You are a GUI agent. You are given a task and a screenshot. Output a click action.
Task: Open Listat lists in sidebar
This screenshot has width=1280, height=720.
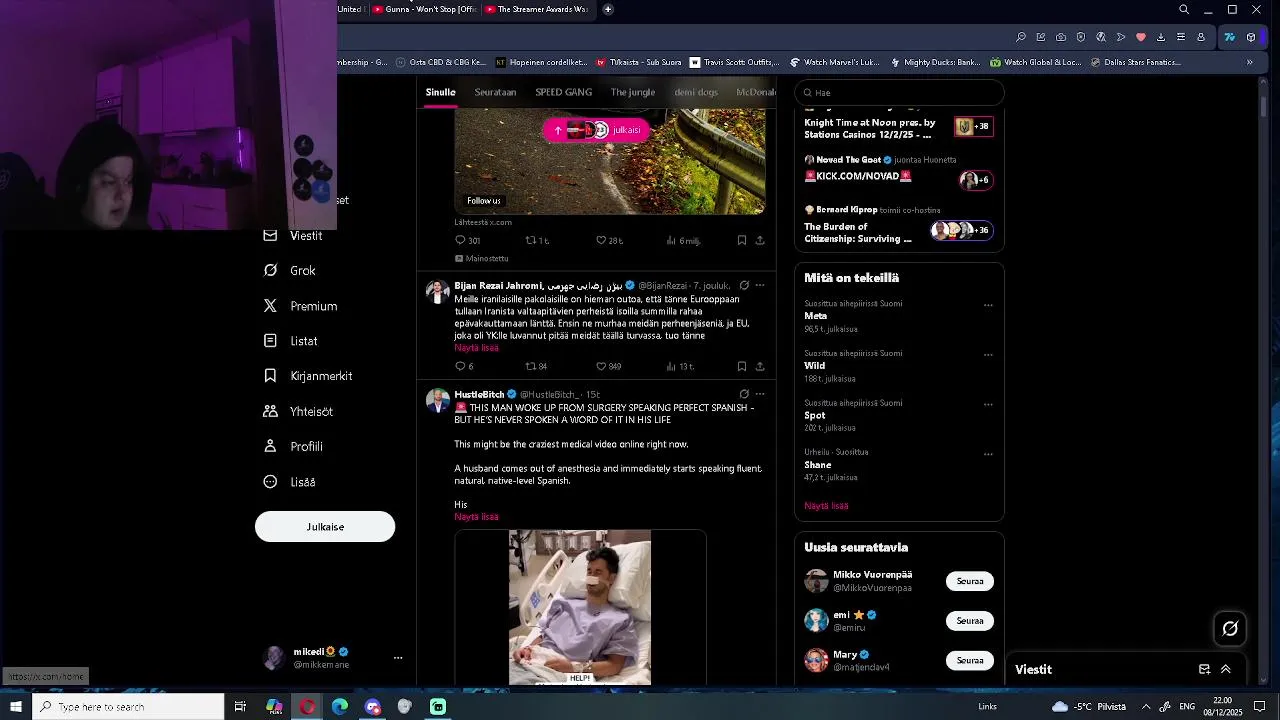[291, 341]
